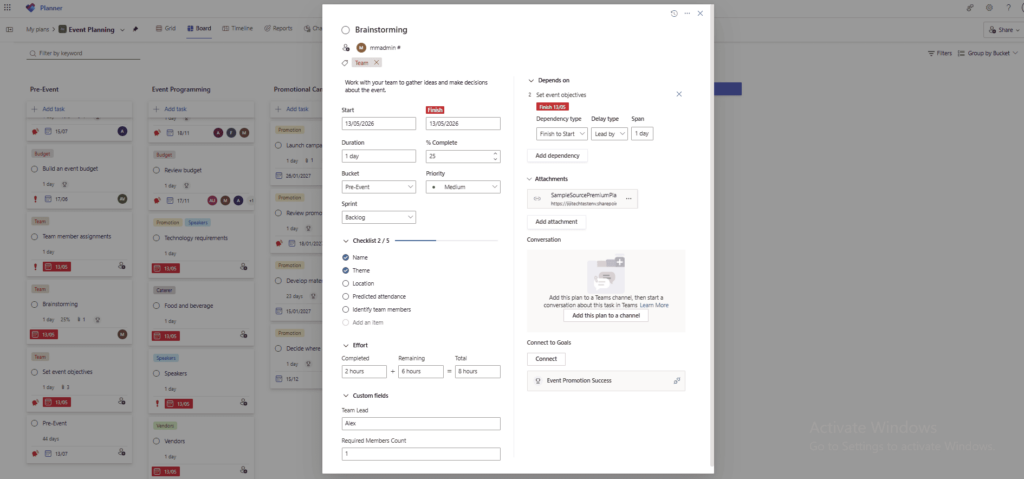Viewport: 1024px width, 479px height.
Task: Open the Settings gear icon
Action: coord(989,8)
